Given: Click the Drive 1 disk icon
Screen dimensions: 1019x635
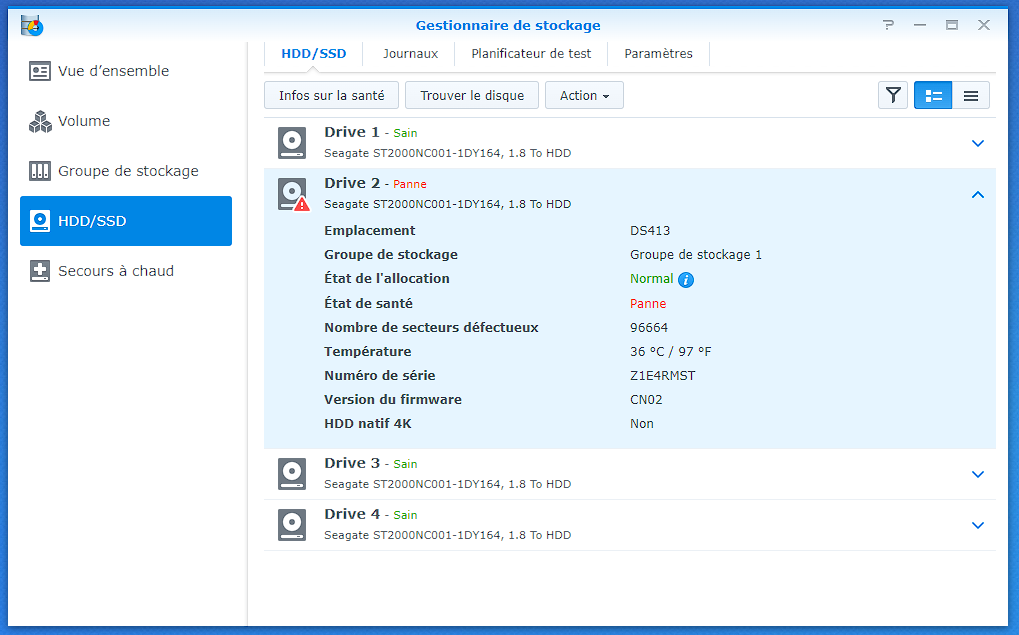Looking at the screenshot, I should pos(292,143).
